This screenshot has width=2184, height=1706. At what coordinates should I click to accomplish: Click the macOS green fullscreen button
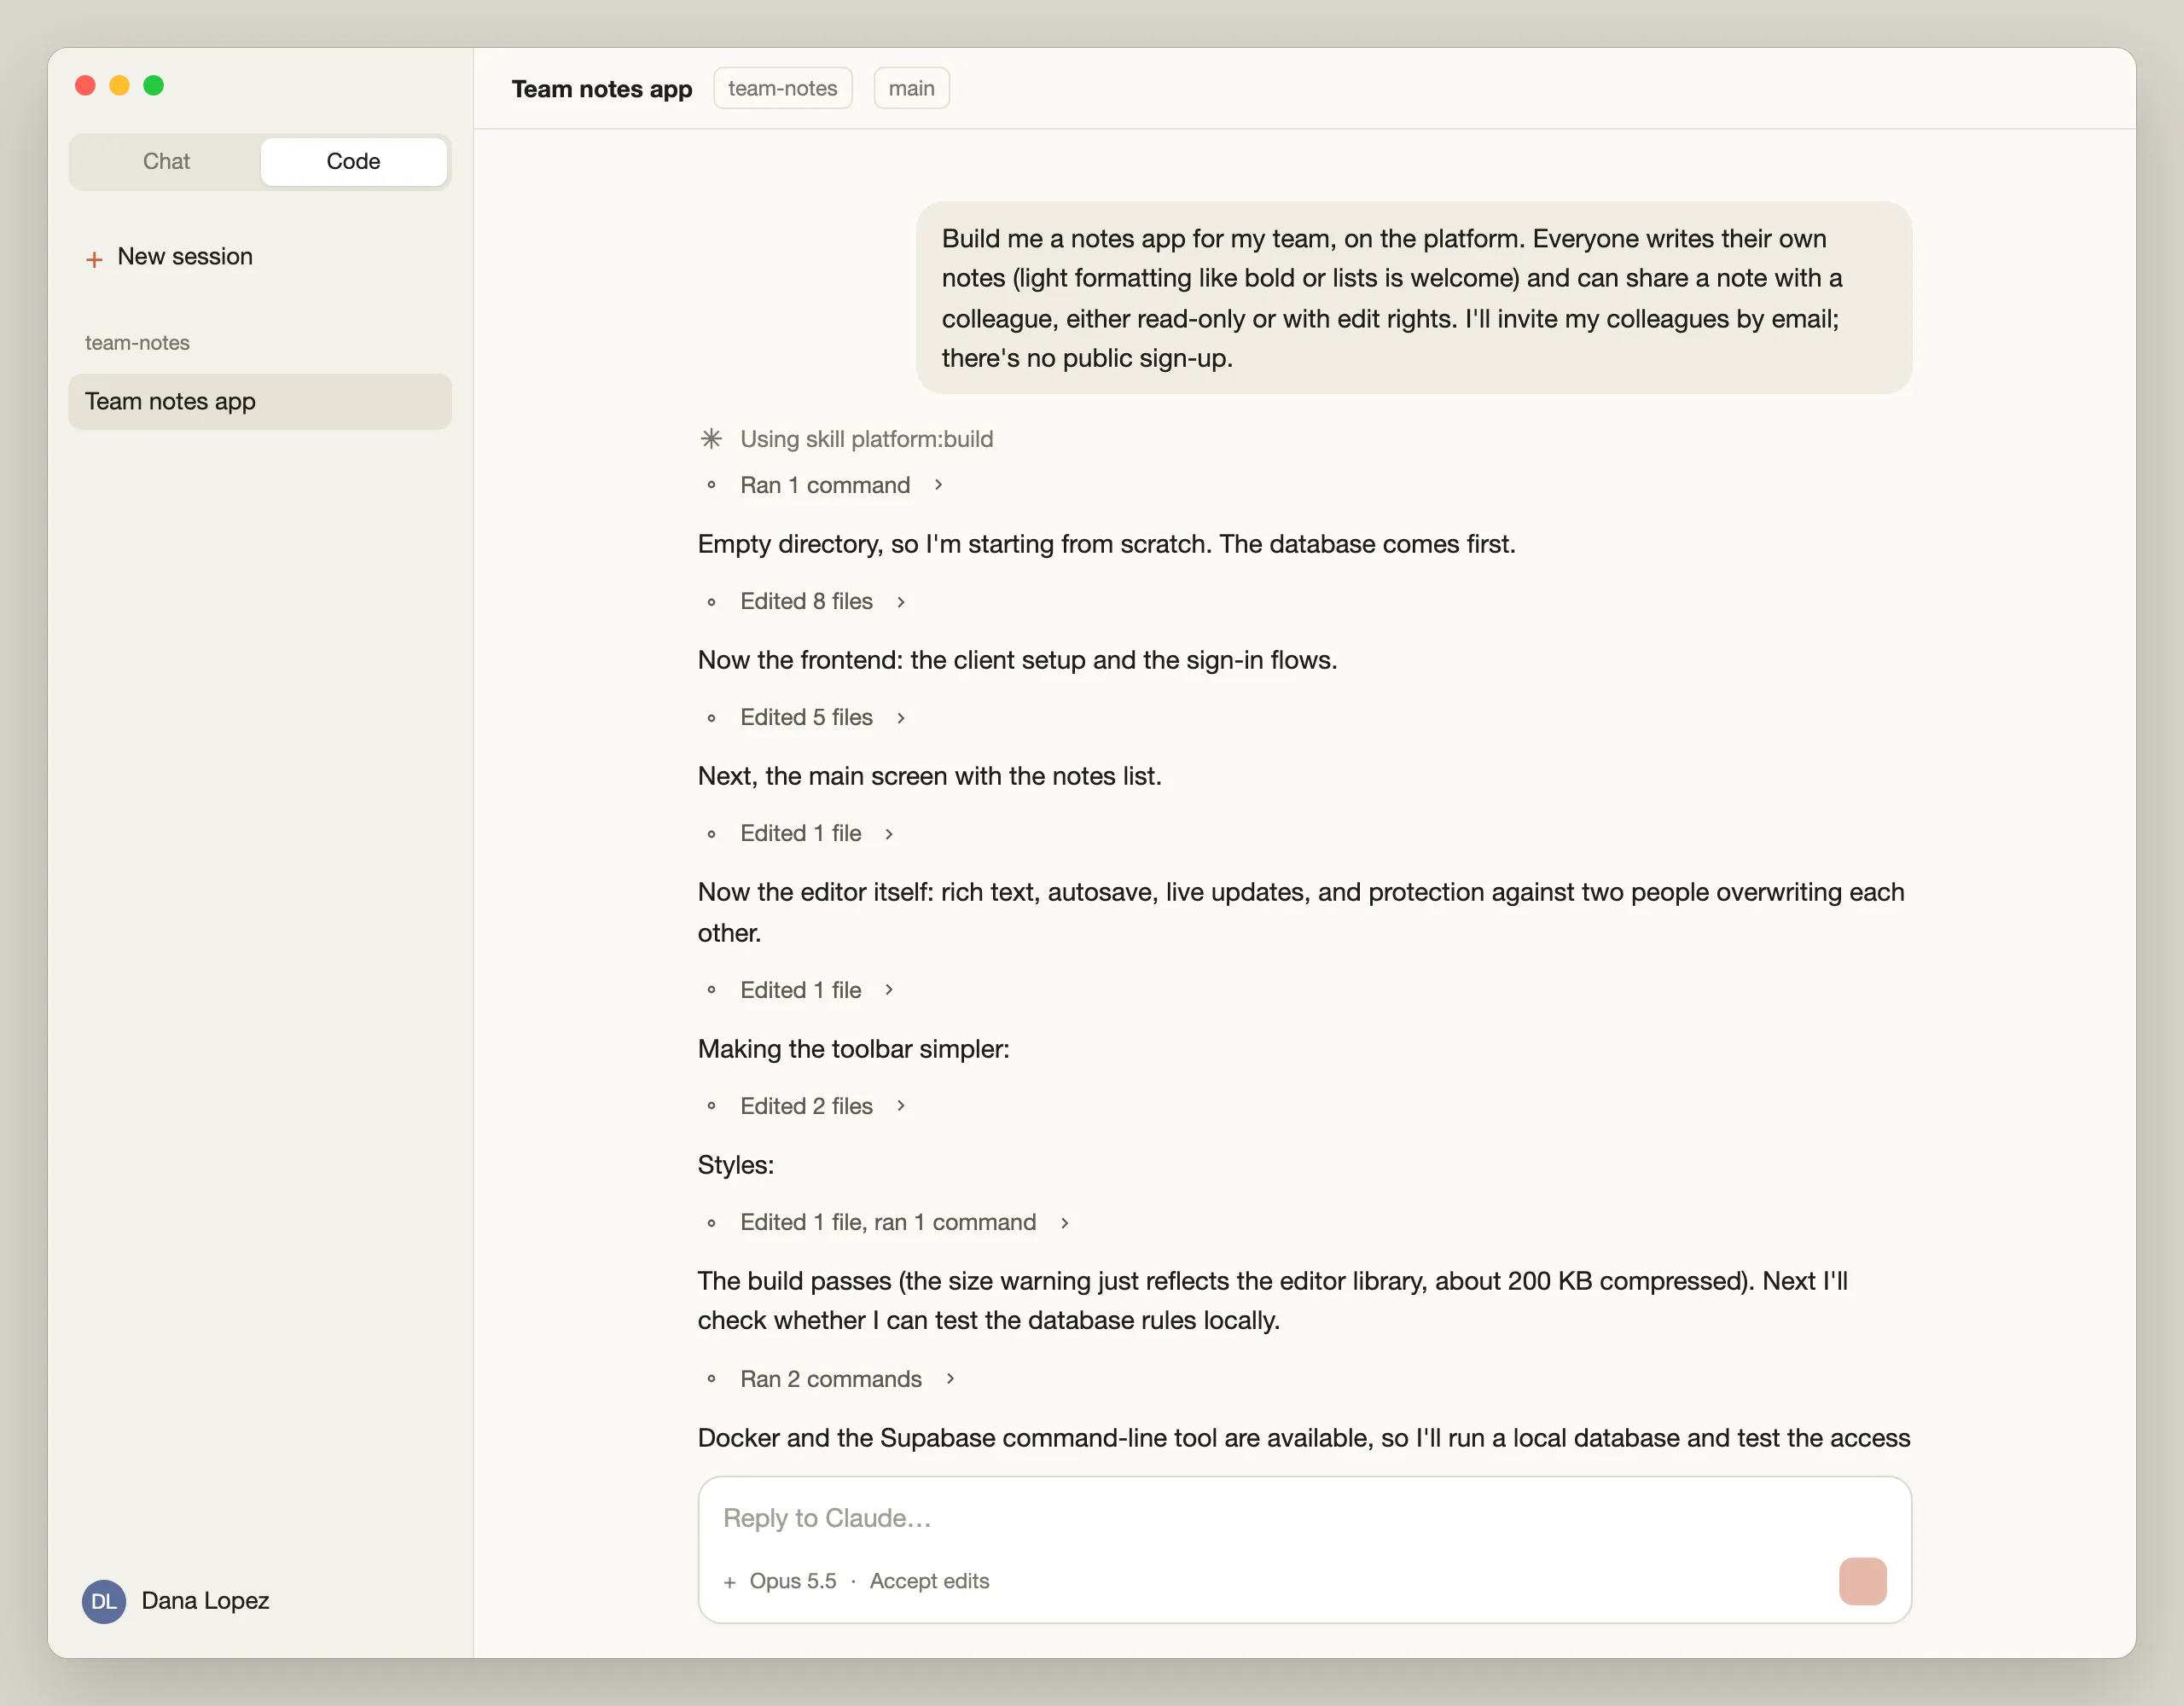[153, 86]
